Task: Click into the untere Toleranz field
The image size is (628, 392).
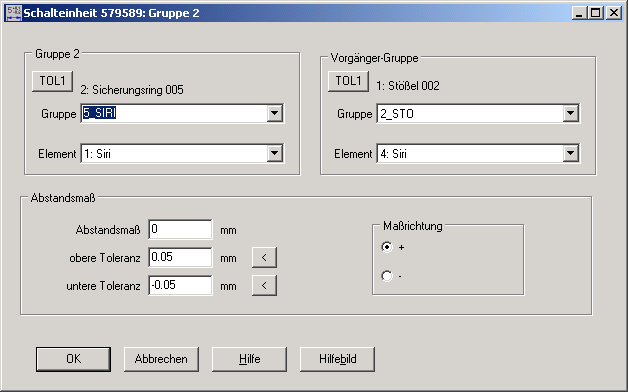Action: pos(180,285)
